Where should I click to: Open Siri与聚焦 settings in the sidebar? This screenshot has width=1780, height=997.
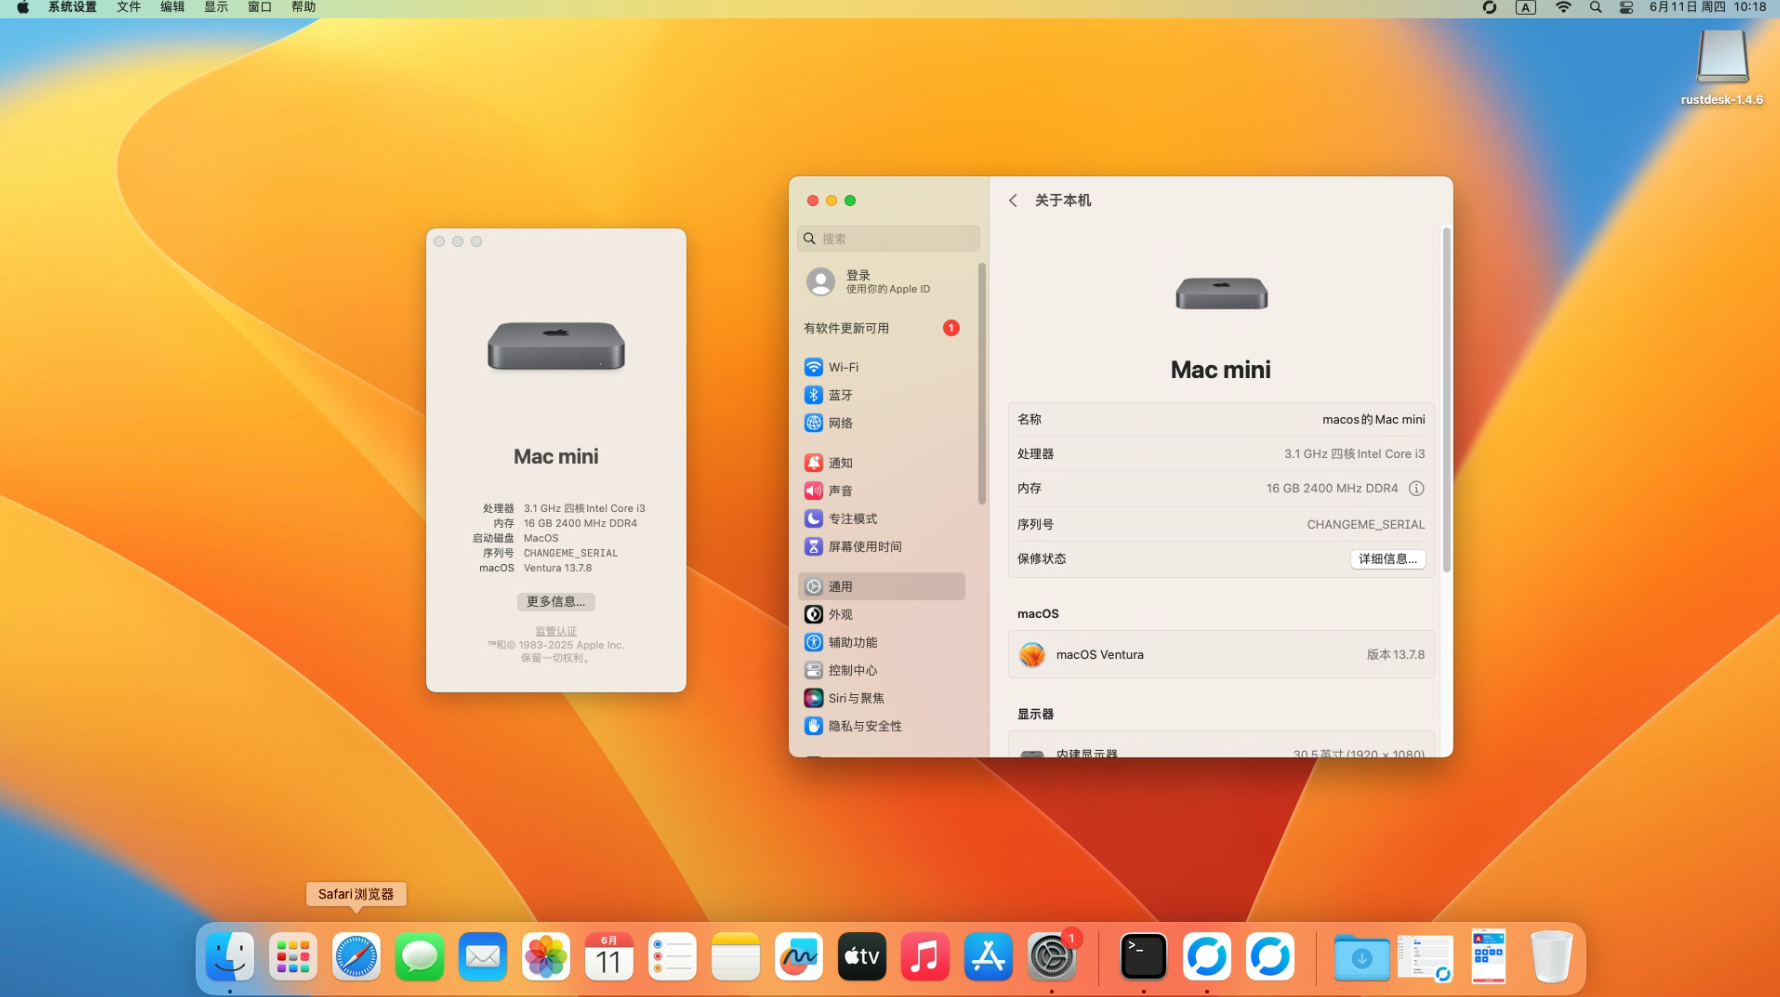[x=882, y=699]
